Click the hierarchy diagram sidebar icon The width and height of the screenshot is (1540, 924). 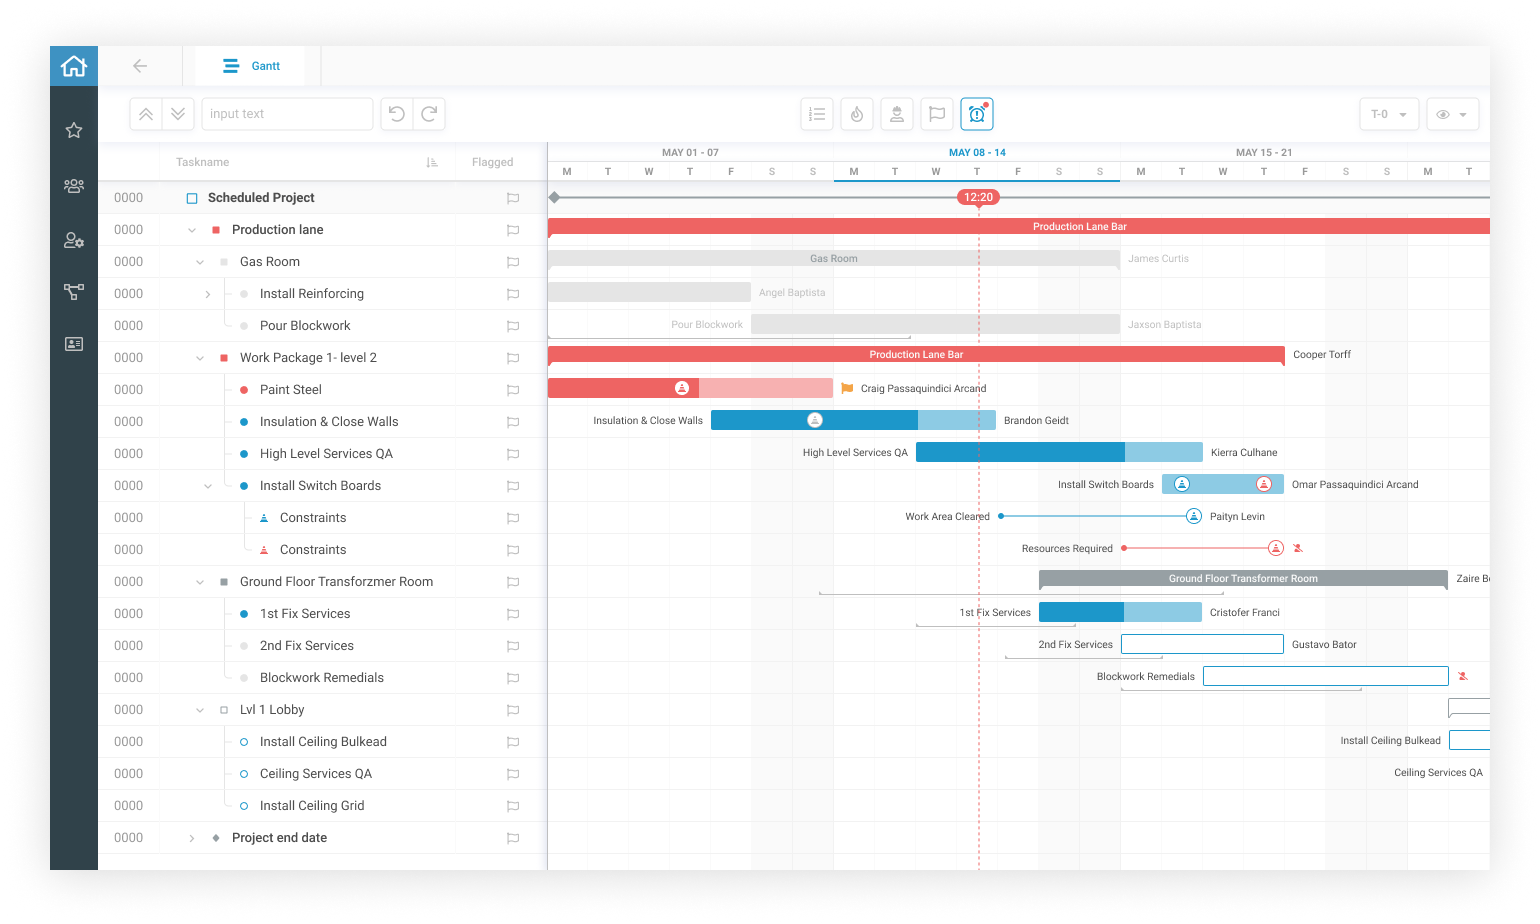74,292
